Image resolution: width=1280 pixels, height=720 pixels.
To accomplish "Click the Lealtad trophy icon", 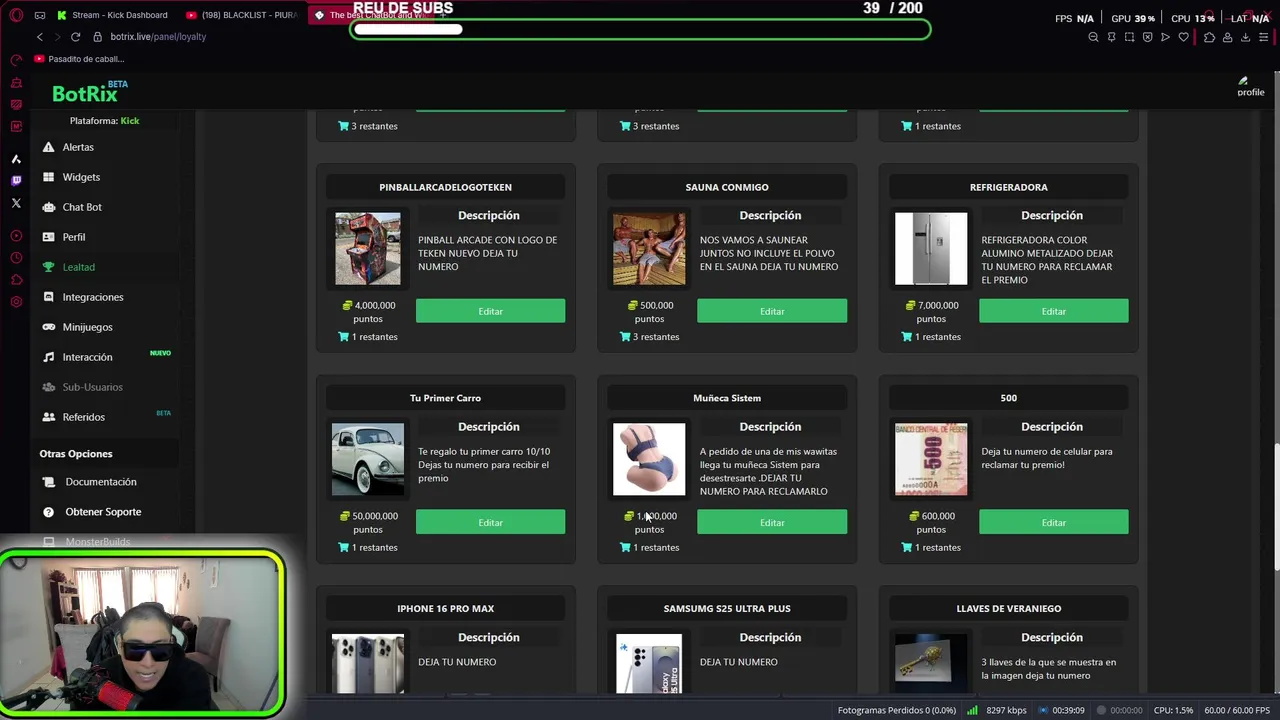I will (x=48, y=267).
